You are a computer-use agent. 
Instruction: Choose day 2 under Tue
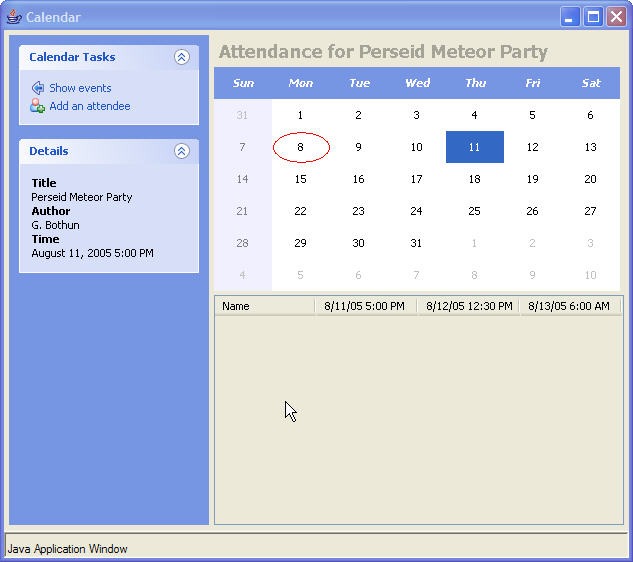(x=358, y=115)
